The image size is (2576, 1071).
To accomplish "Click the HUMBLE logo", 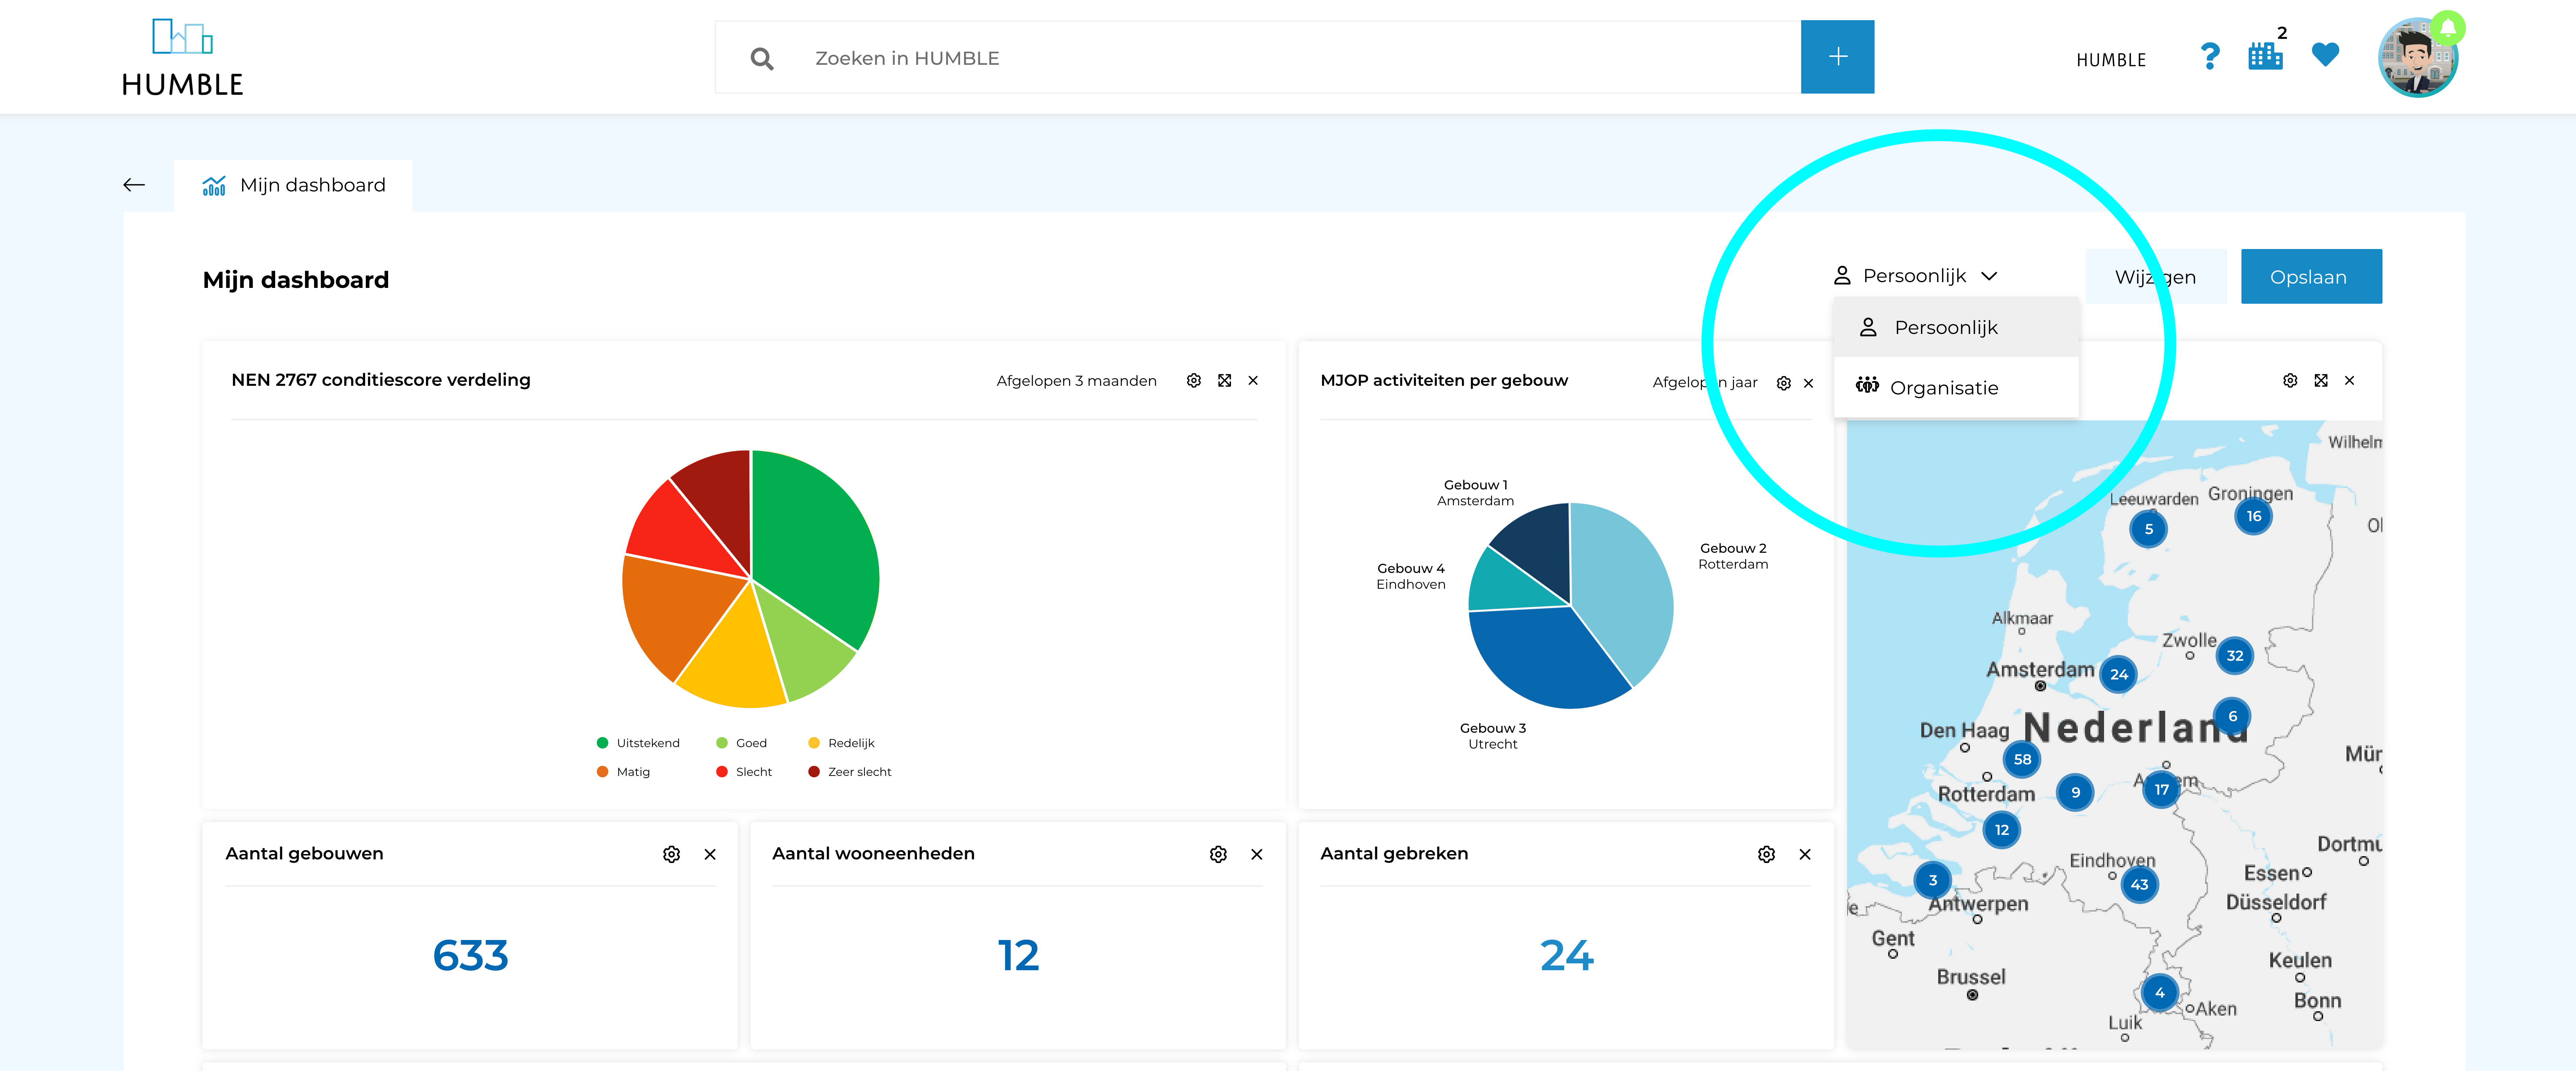I will tap(182, 57).
